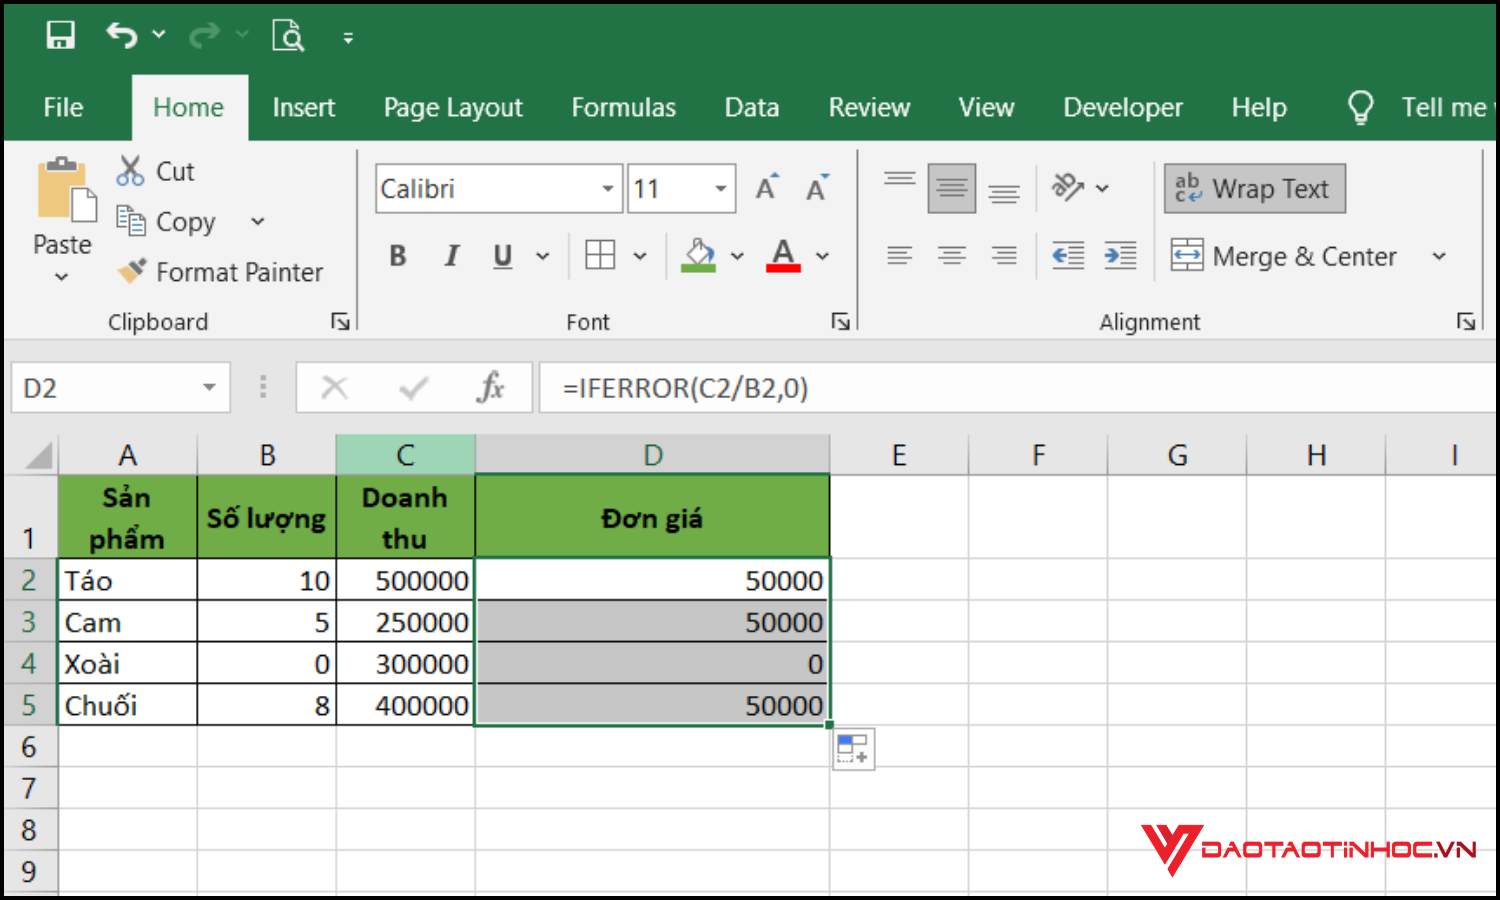Open the Calibri font name dropdown
Screen dimensions: 1500x900
click(607, 188)
